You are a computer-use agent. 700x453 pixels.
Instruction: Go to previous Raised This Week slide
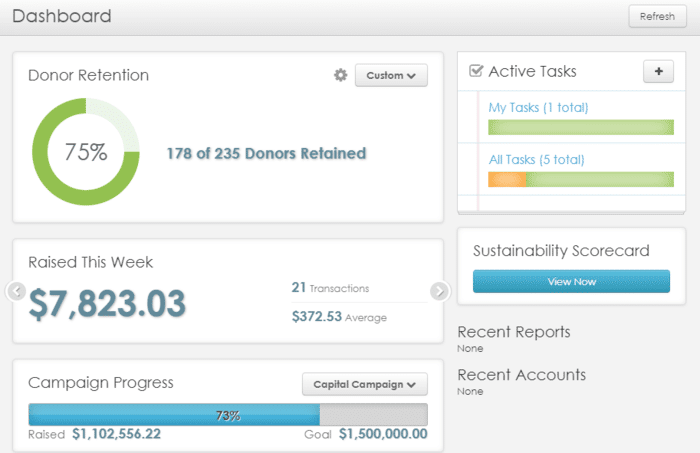pos(17,291)
